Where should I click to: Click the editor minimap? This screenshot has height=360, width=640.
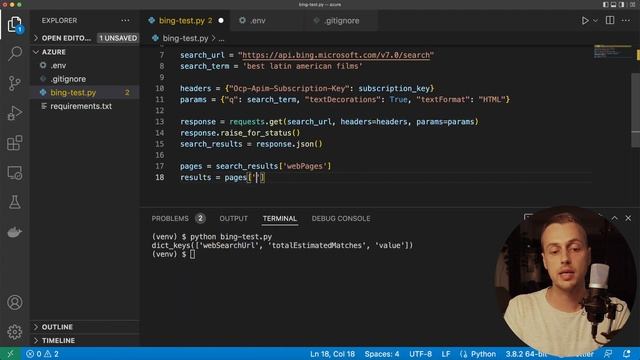(613, 52)
